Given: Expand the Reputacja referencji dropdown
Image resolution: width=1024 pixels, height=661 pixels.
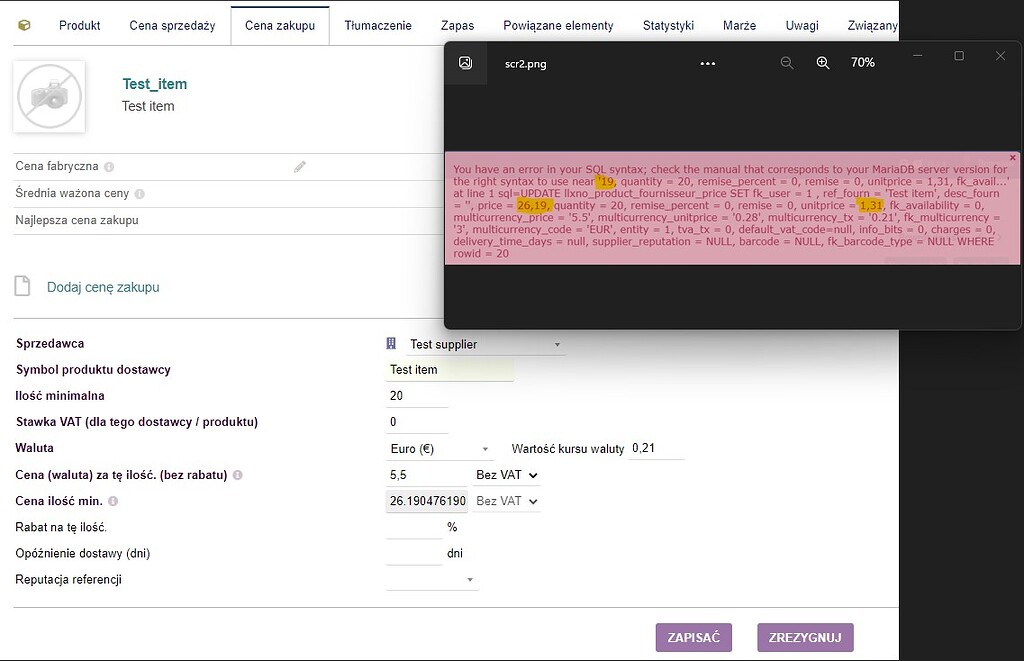Looking at the screenshot, I should [x=432, y=579].
